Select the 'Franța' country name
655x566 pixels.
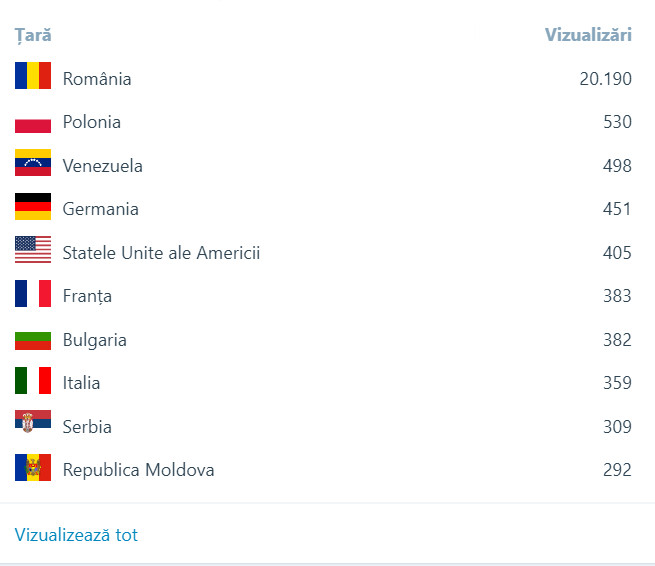[87, 296]
